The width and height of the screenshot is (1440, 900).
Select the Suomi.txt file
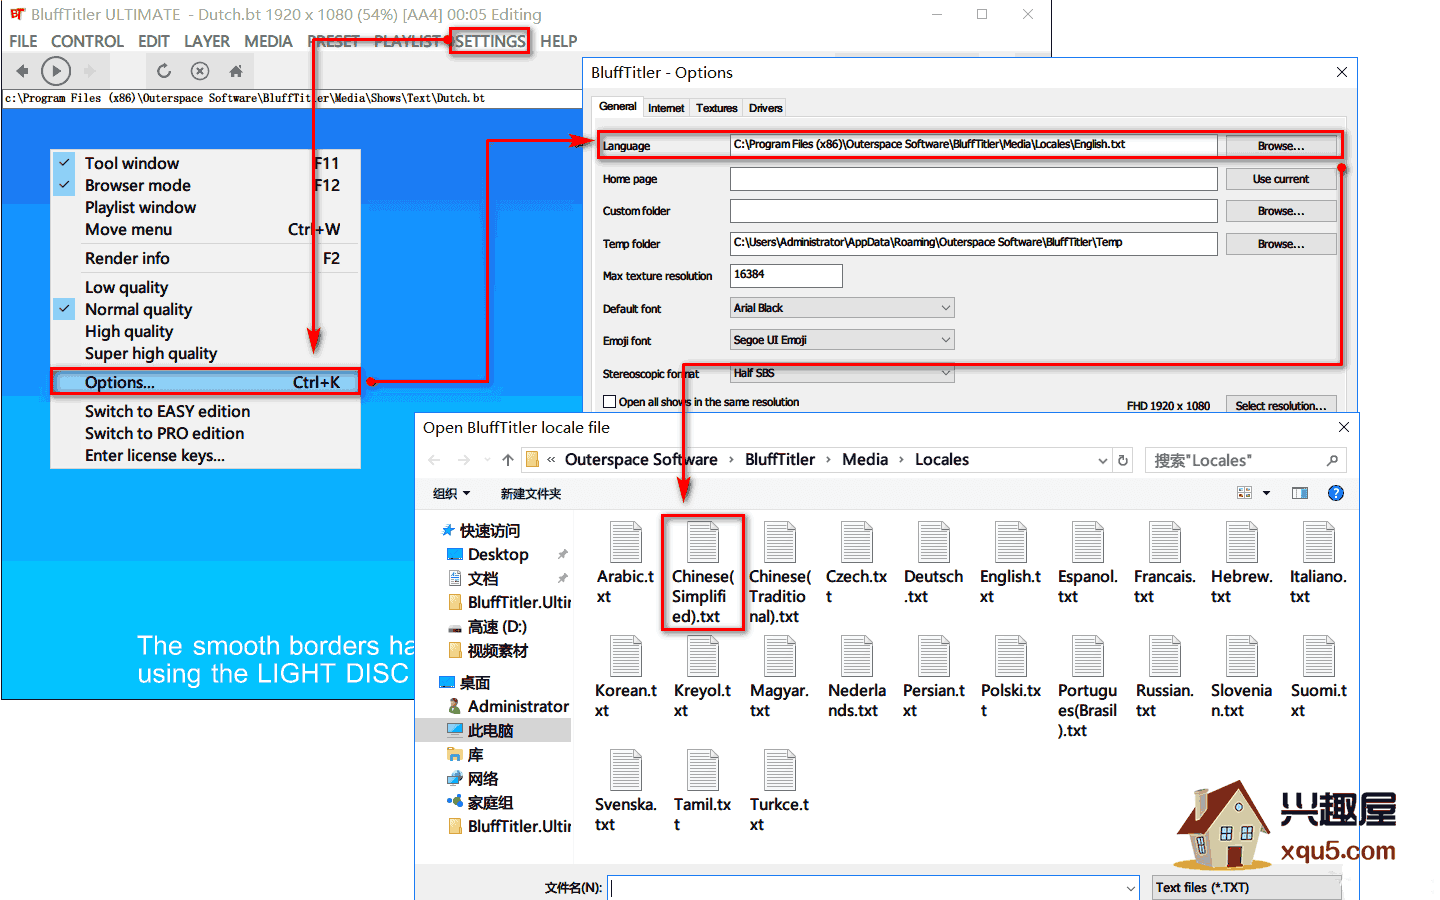coord(1318,677)
